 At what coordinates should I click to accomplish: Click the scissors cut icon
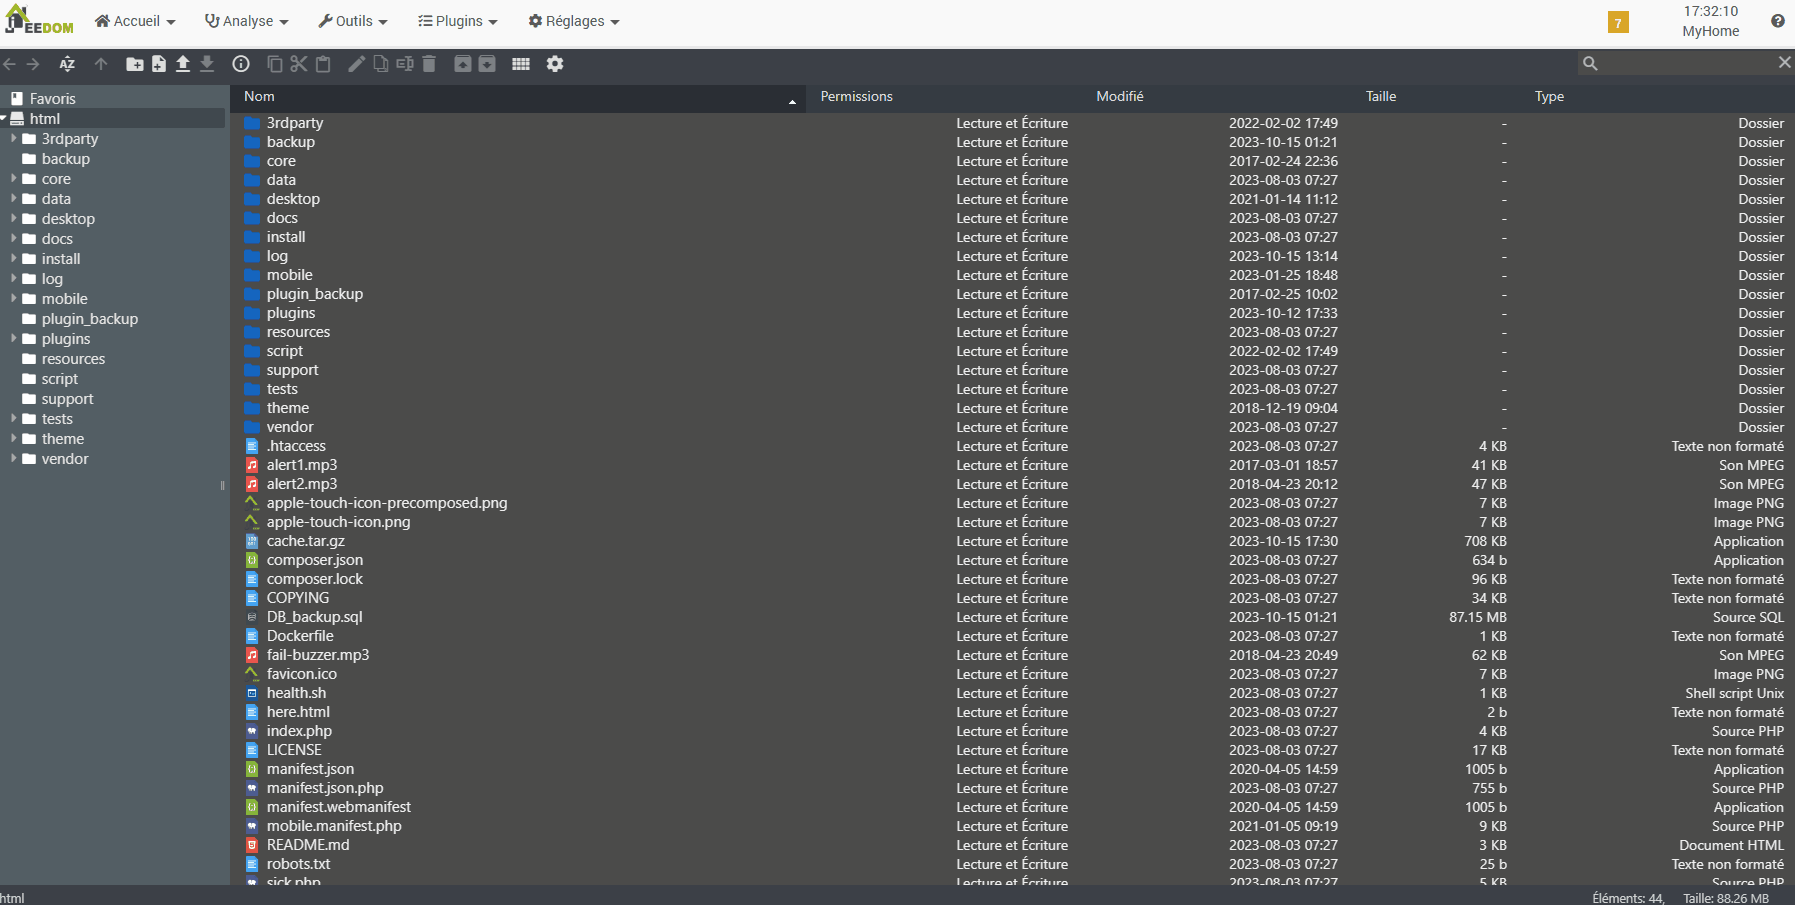point(299,64)
